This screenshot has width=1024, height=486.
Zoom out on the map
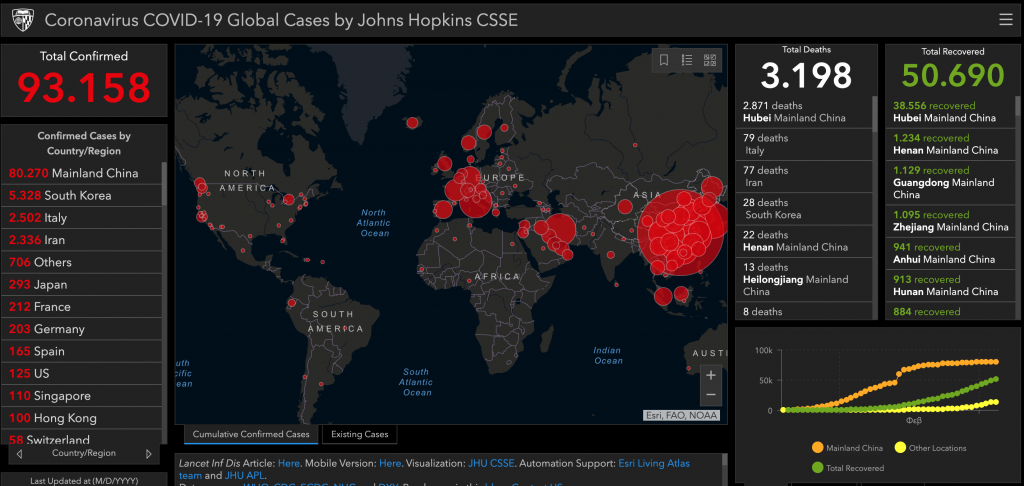(710, 395)
